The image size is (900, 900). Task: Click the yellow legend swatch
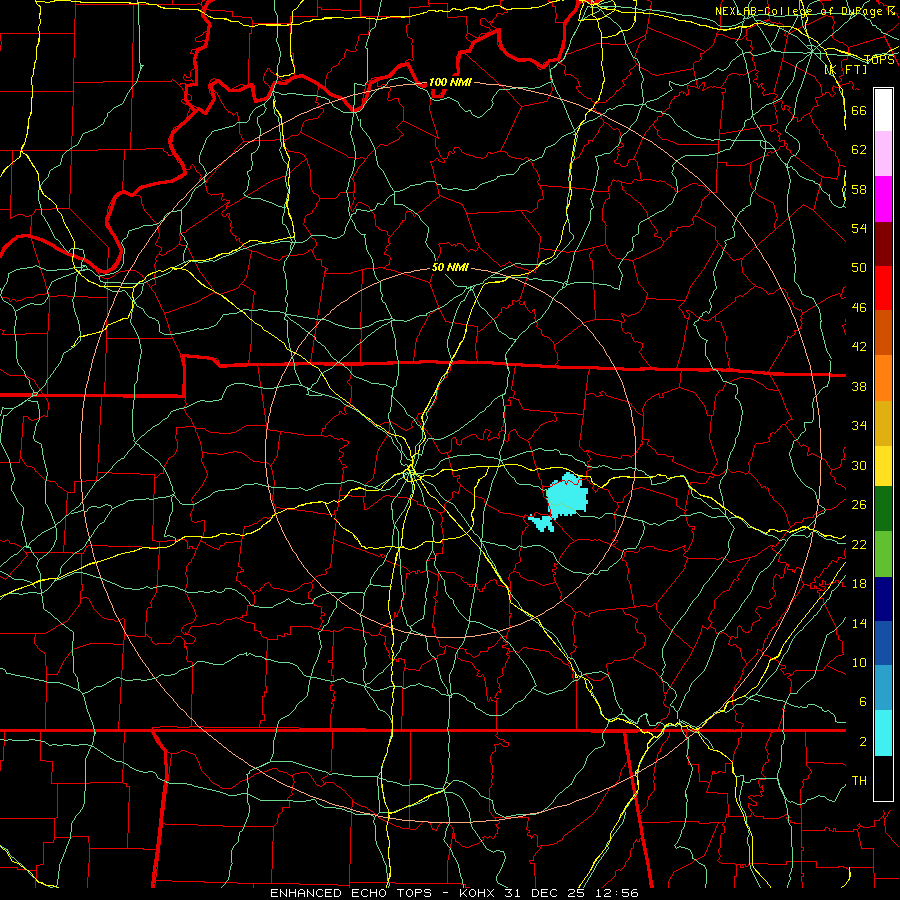[x=883, y=466]
